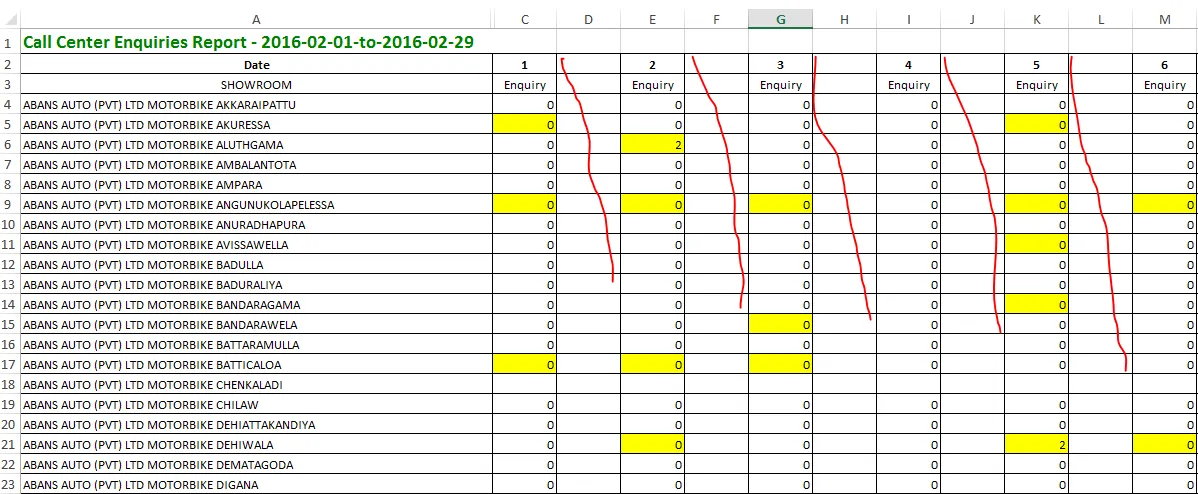Click yellow date 6 cell in ANGUNUKOLAPELESSA row
Screen dimensions: 1198x494
pyautogui.click(x=1164, y=205)
